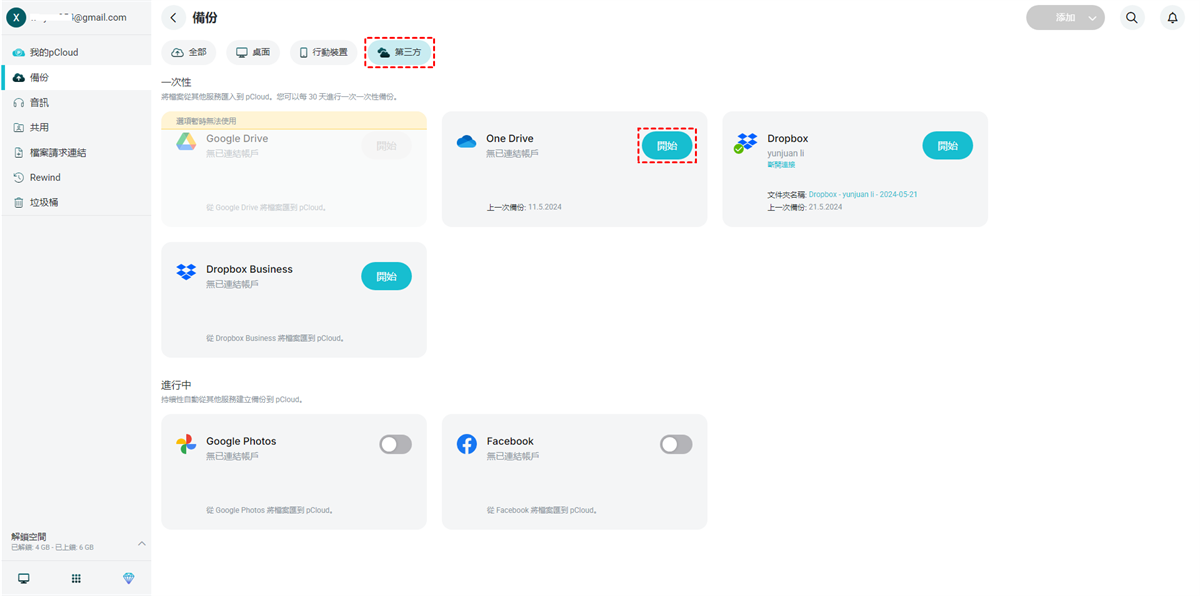Click the Dropbox Business title text

[x=249, y=269]
